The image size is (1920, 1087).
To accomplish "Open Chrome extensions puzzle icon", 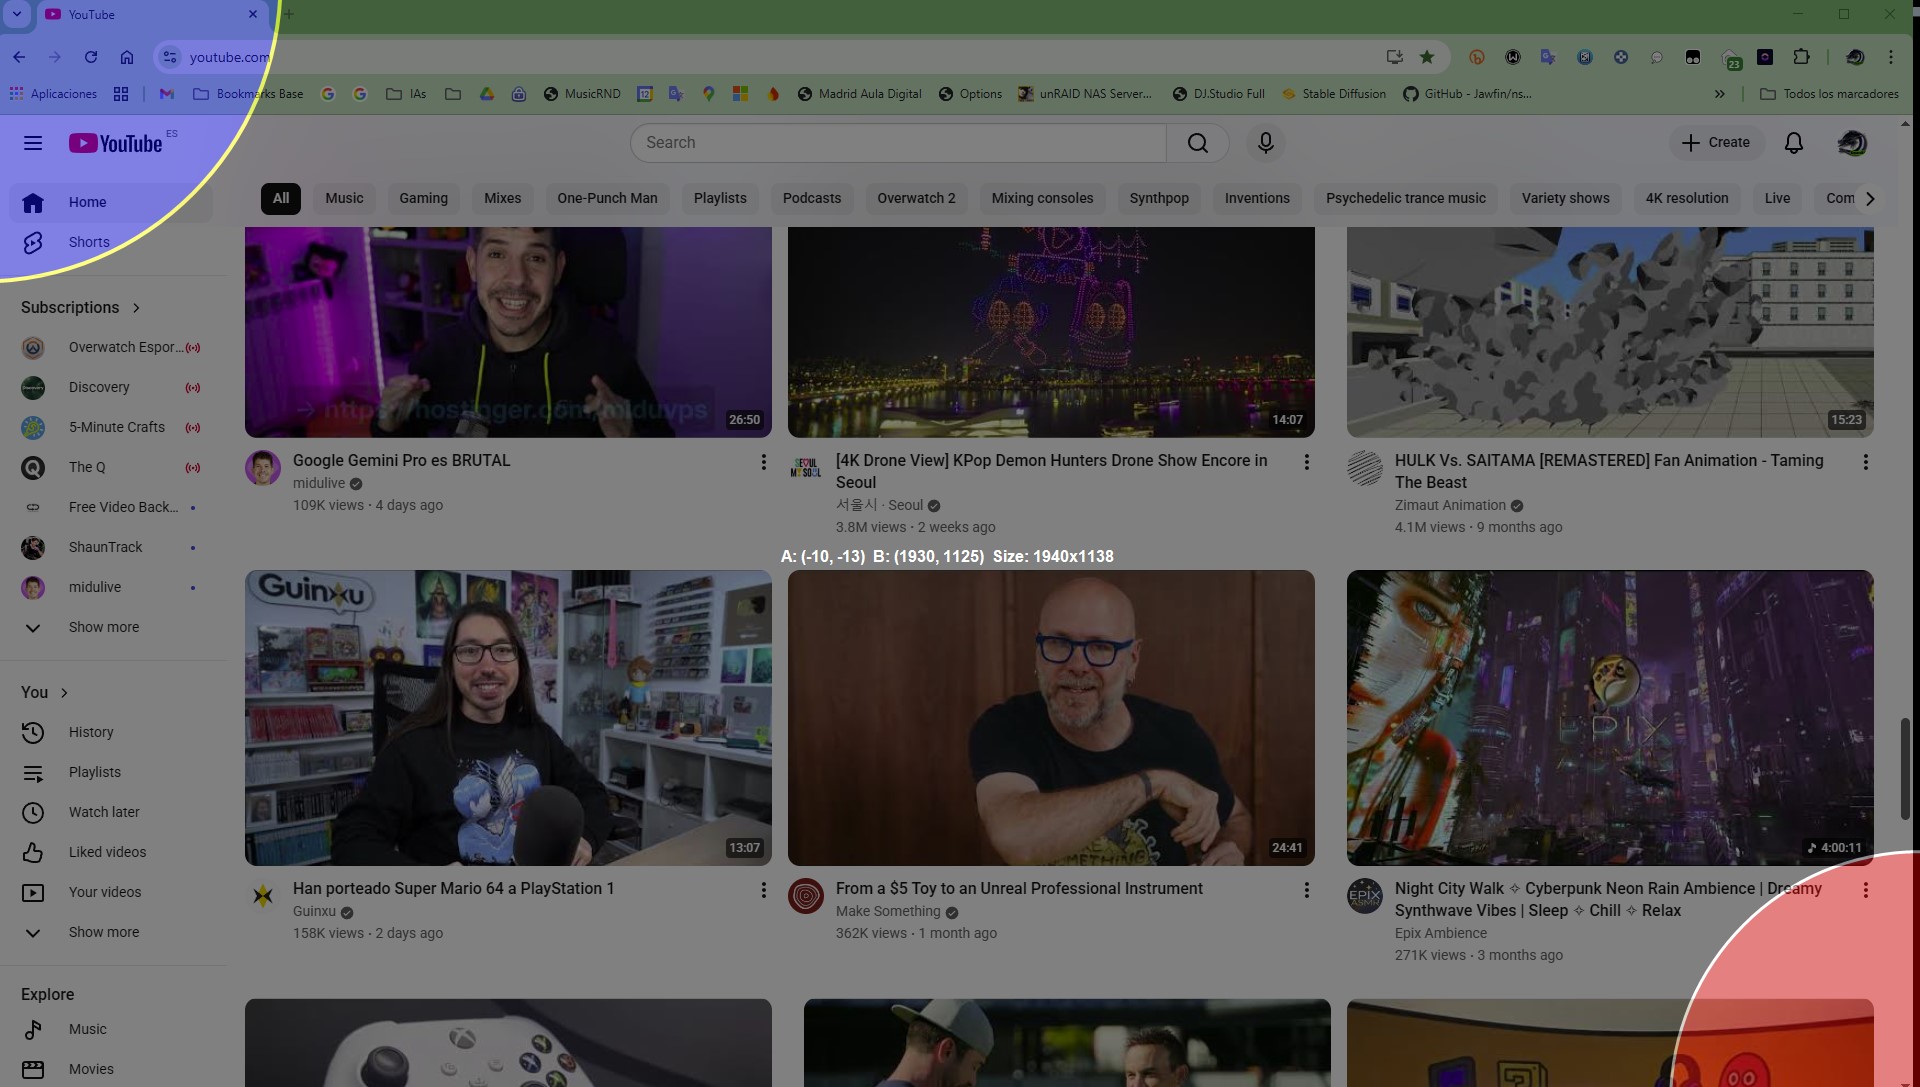I will pyautogui.click(x=1801, y=57).
